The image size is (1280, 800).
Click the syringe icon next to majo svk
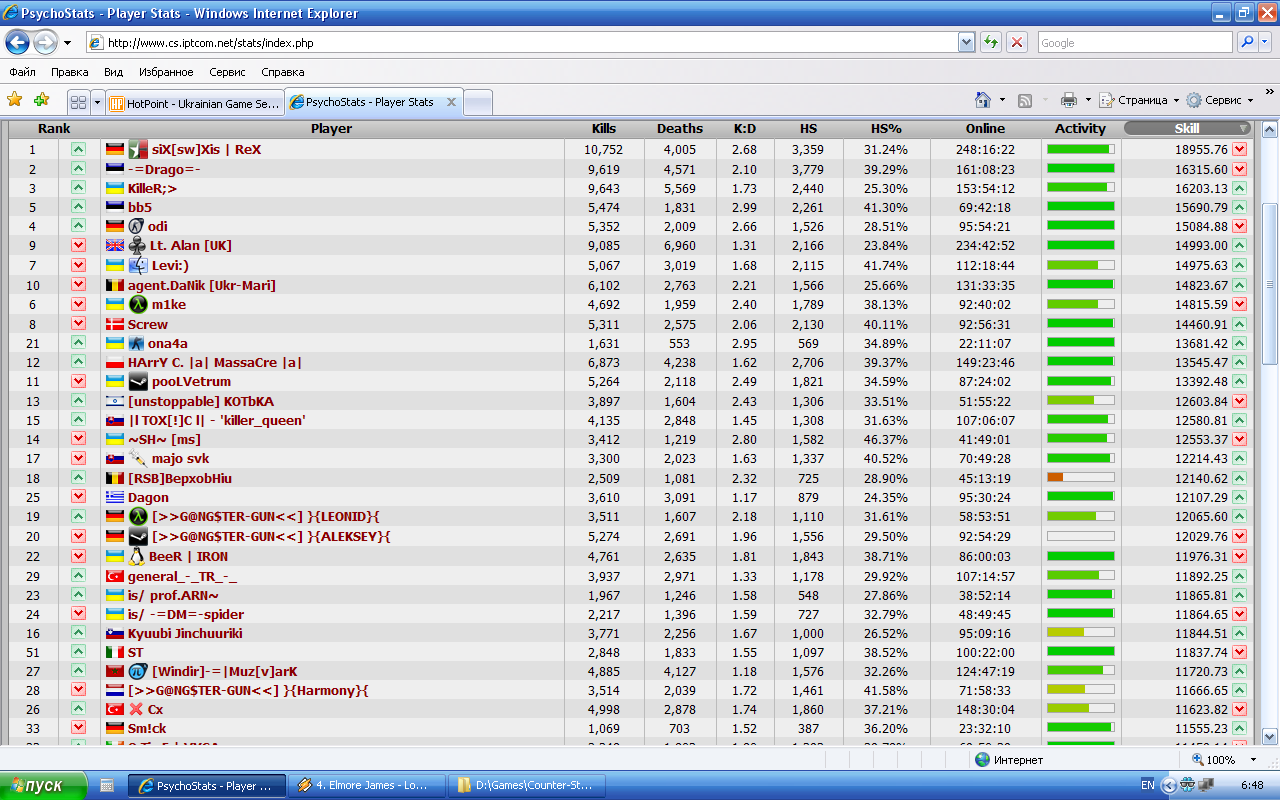(x=138, y=458)
